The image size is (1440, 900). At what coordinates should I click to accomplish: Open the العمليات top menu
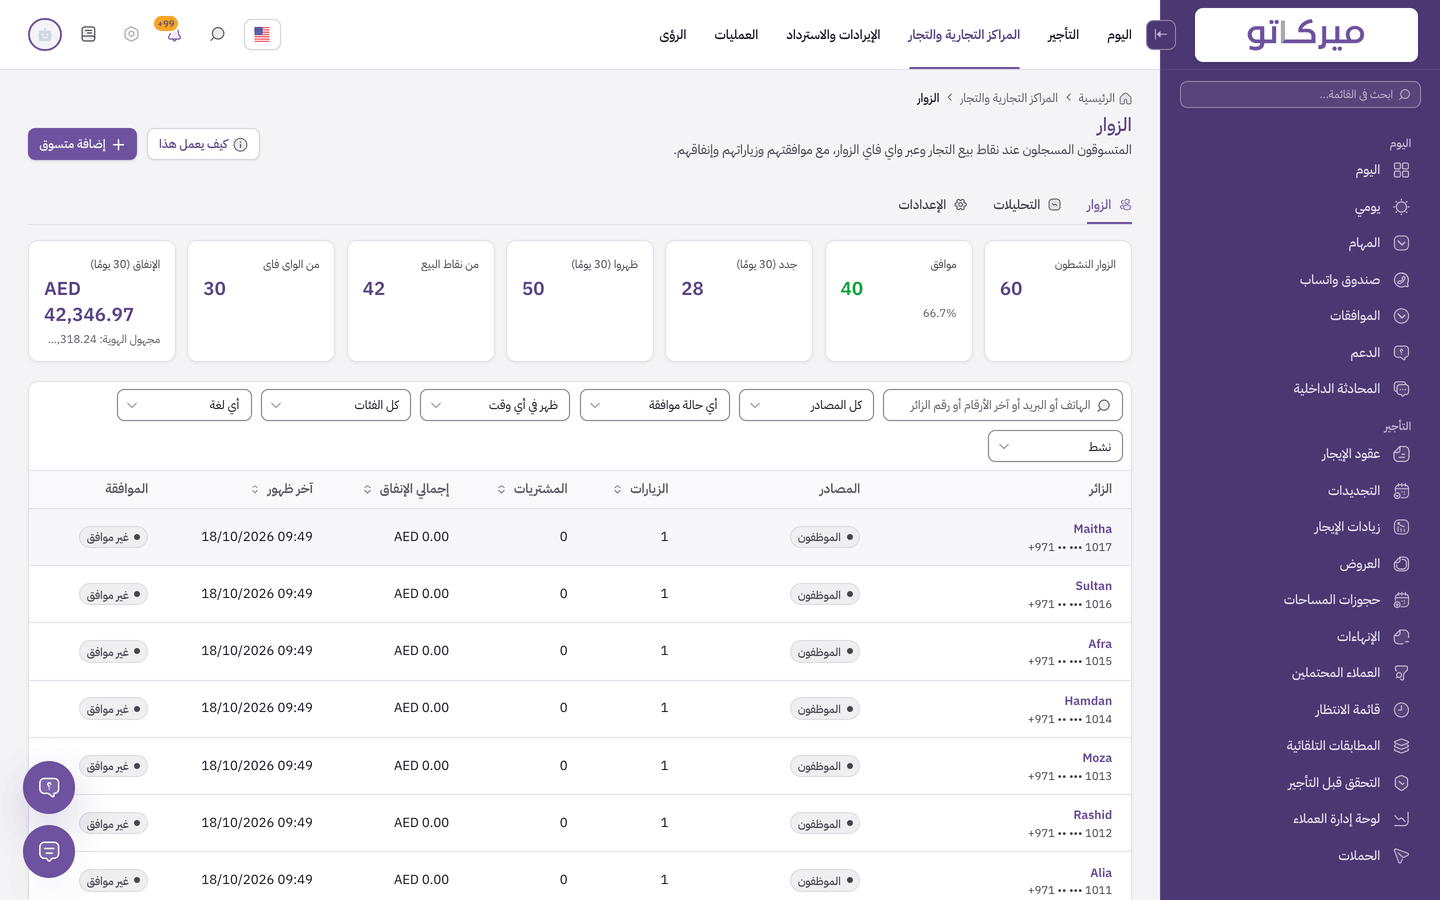coord(736,35)
